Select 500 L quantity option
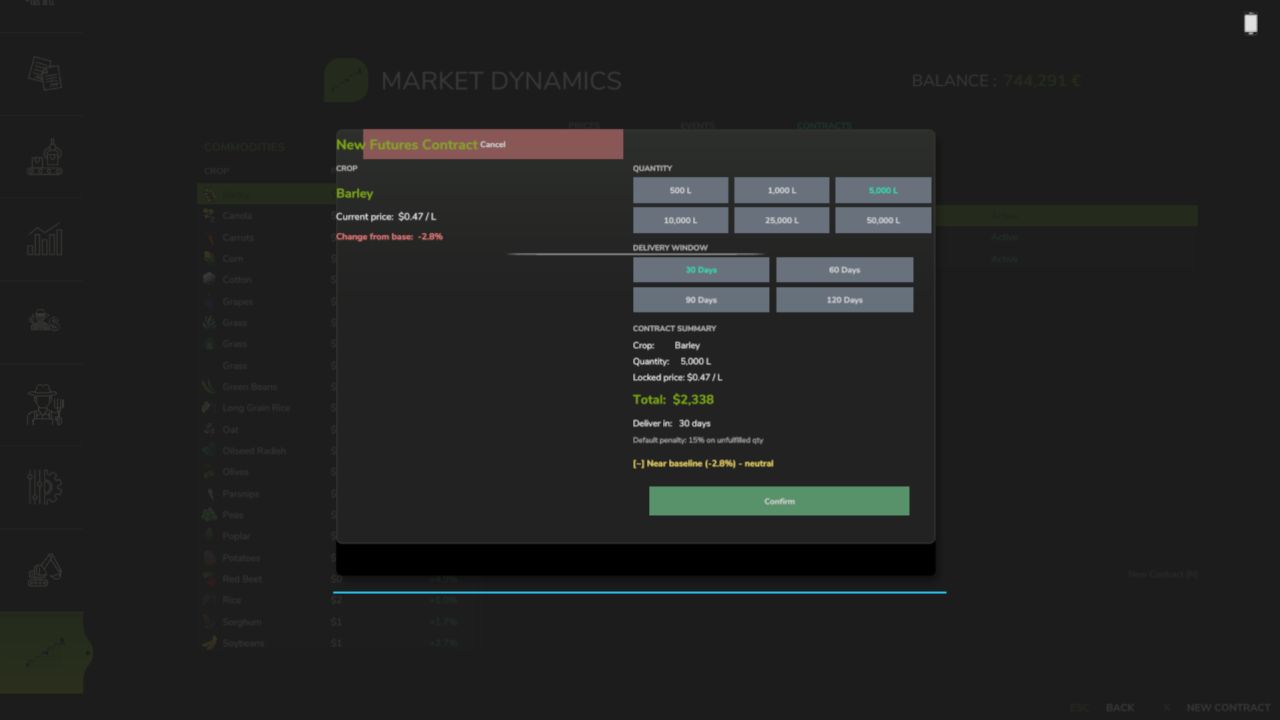 click(x=680, y=190)
